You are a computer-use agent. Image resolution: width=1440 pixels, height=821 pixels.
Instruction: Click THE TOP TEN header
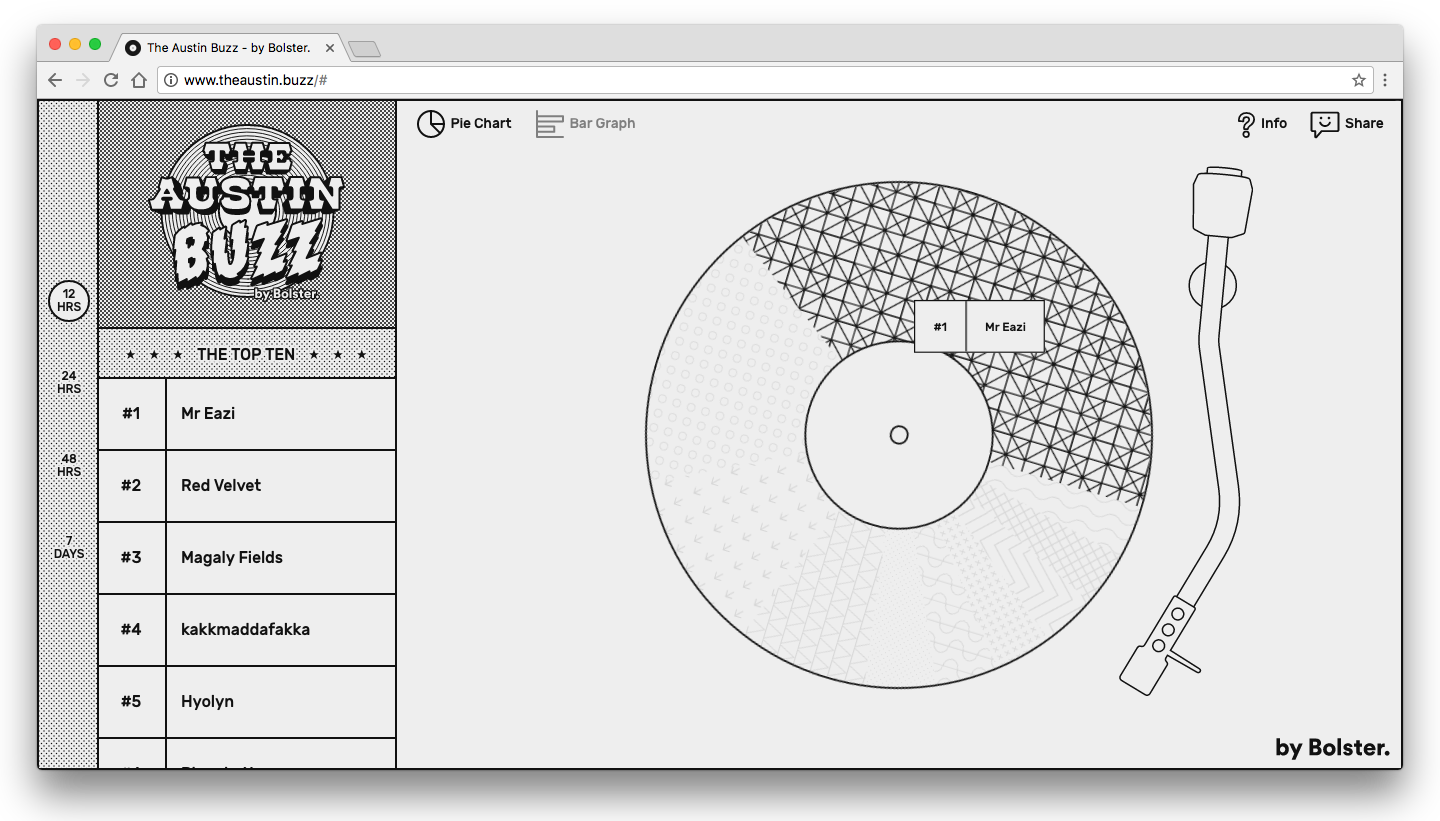tap(247, 354)
